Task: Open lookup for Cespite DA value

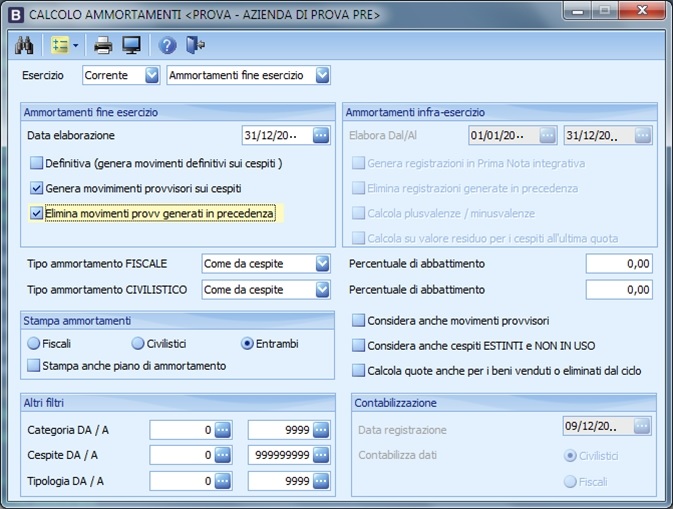Action: 223,455
